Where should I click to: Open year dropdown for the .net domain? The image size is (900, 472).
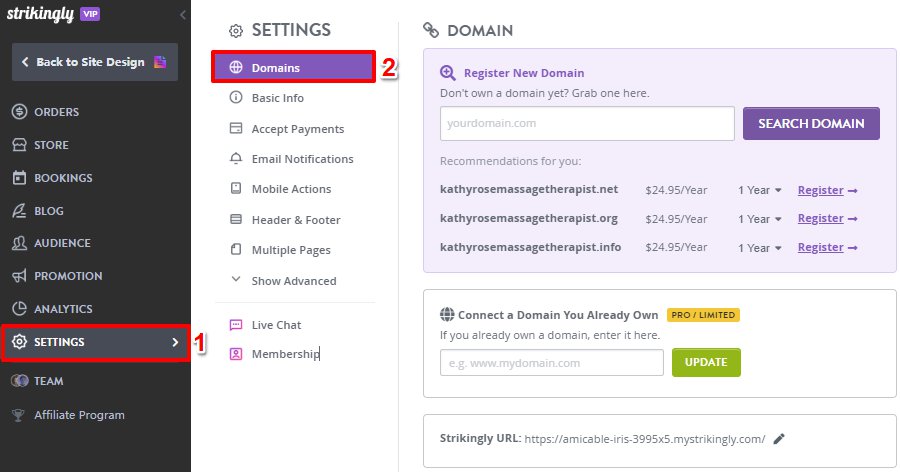[760, 190]
